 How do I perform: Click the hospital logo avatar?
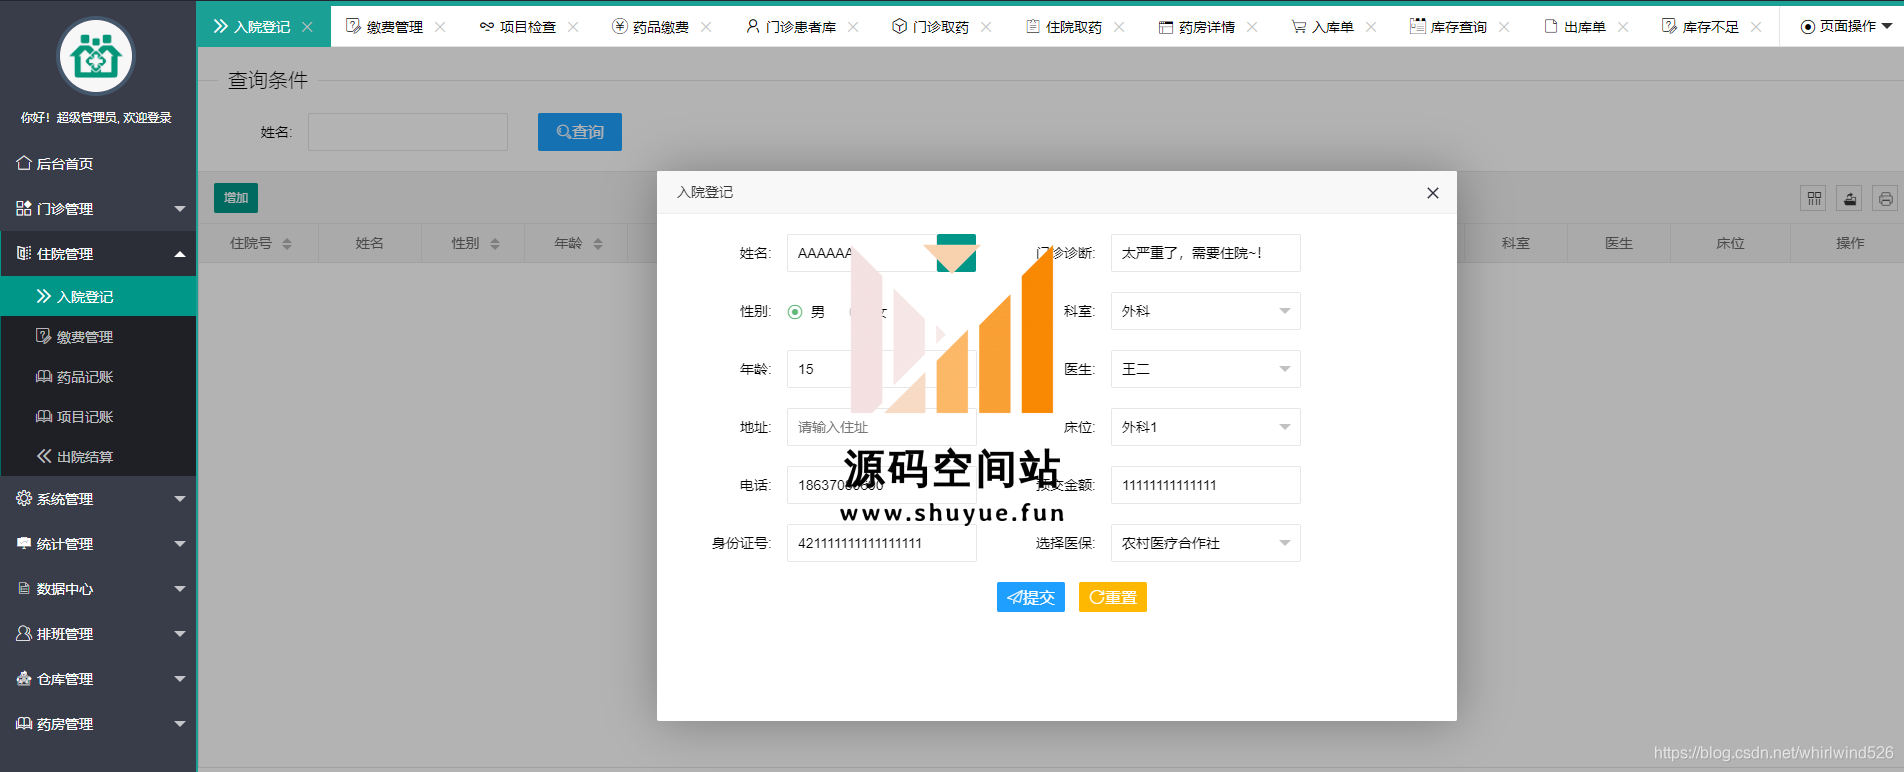click(x=96, y=57)
